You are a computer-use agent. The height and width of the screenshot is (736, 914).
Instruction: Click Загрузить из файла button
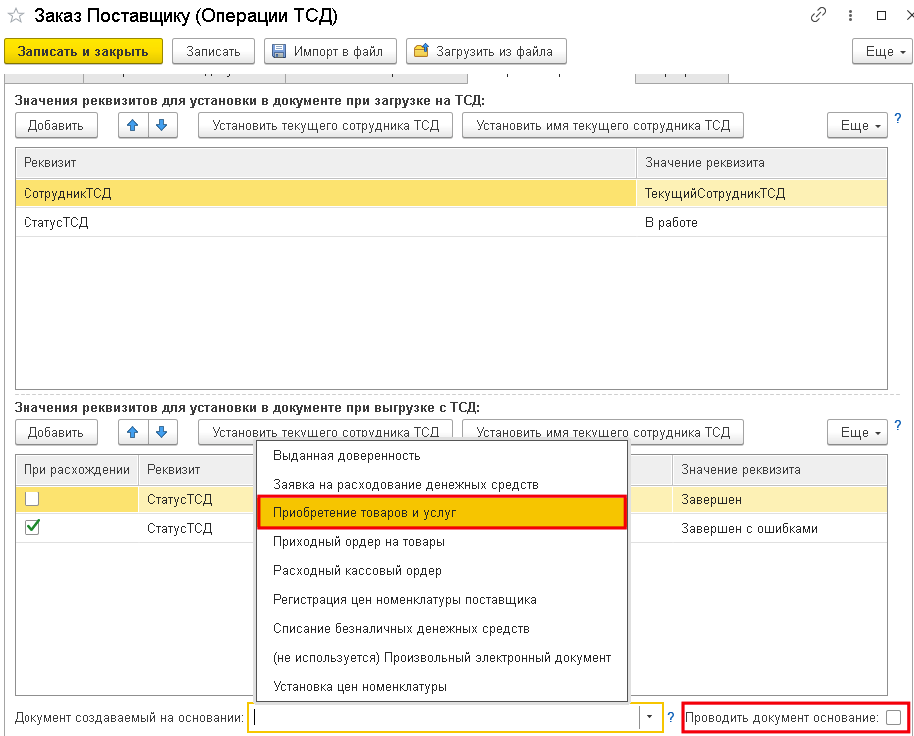pos(486,51)
